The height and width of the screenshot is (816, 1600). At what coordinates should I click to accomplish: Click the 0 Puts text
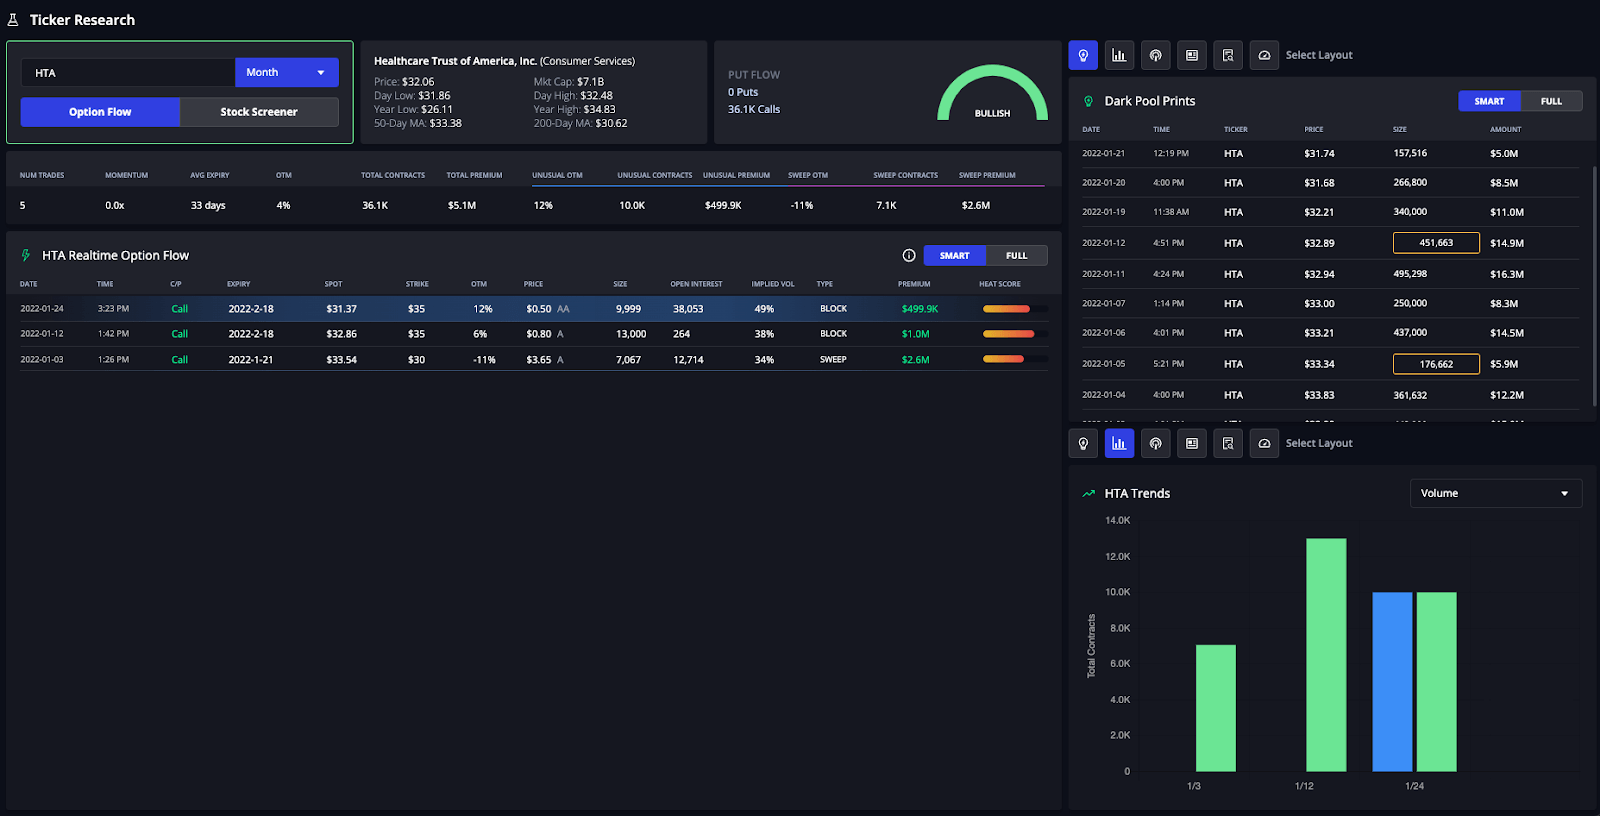point(743,92)
